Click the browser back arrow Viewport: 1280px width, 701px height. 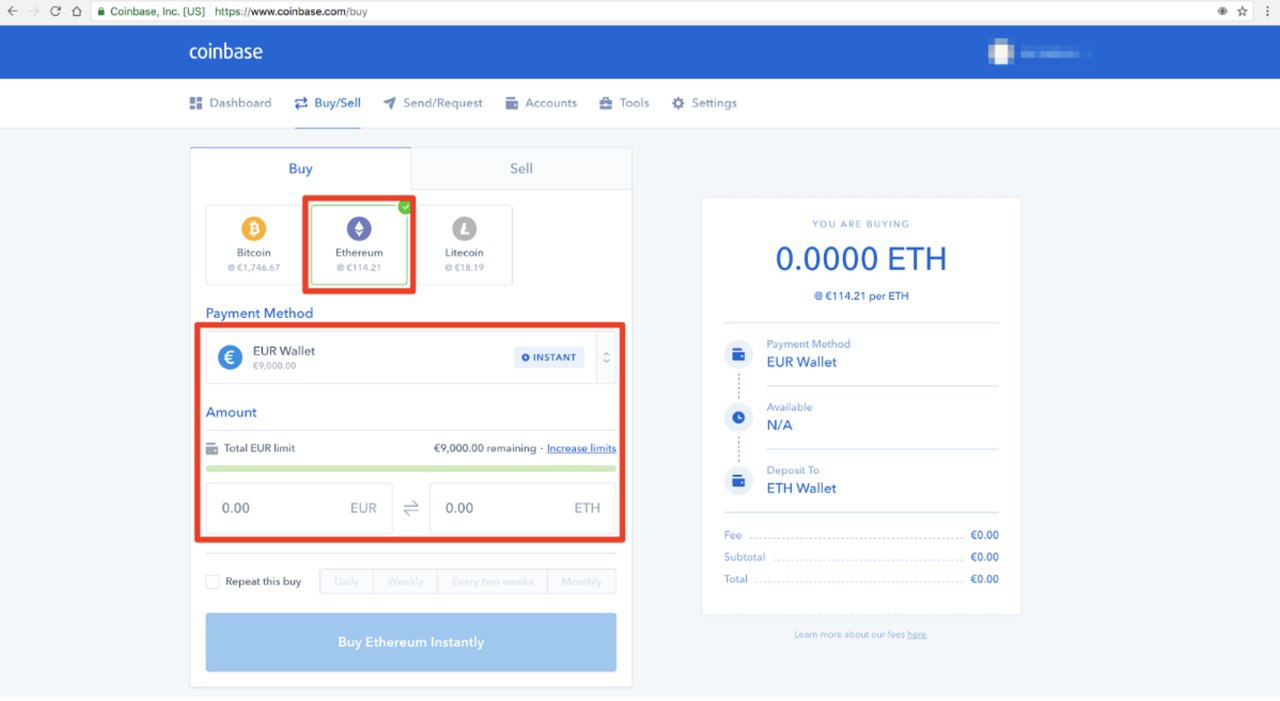point(12,11)
